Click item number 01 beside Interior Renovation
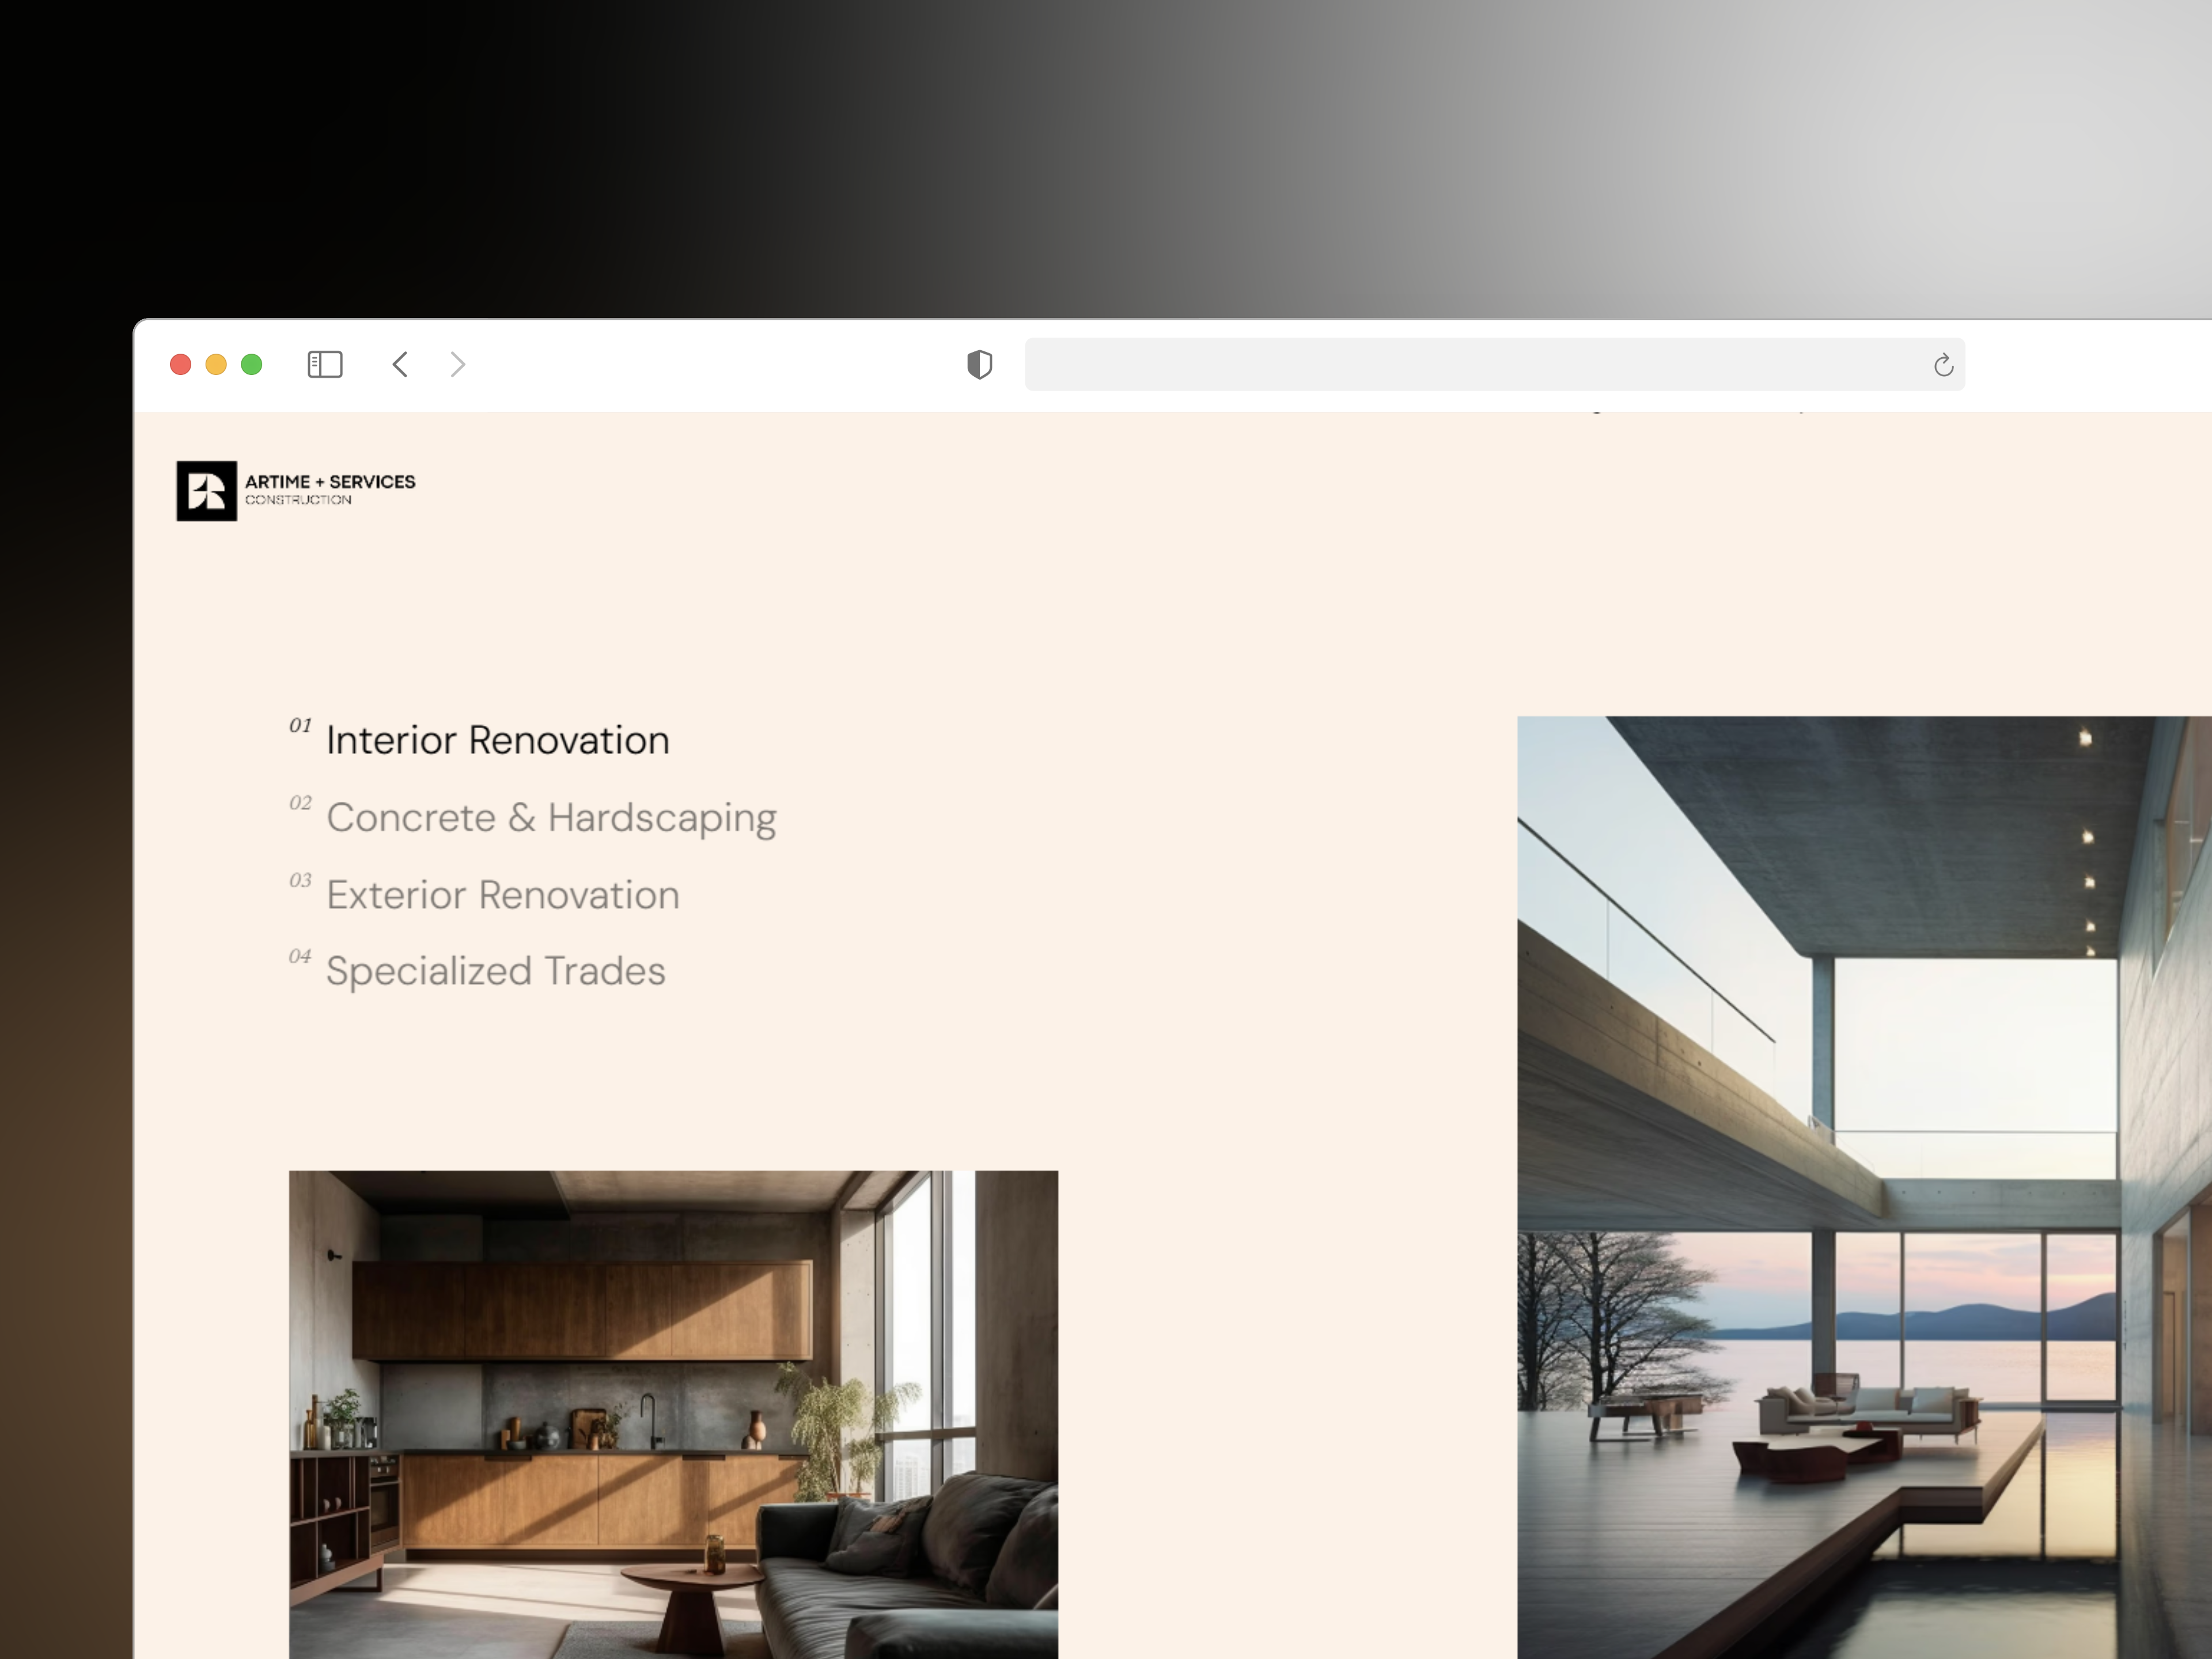The height and width of the screenshot is (1659, 2212). point(300,726)
